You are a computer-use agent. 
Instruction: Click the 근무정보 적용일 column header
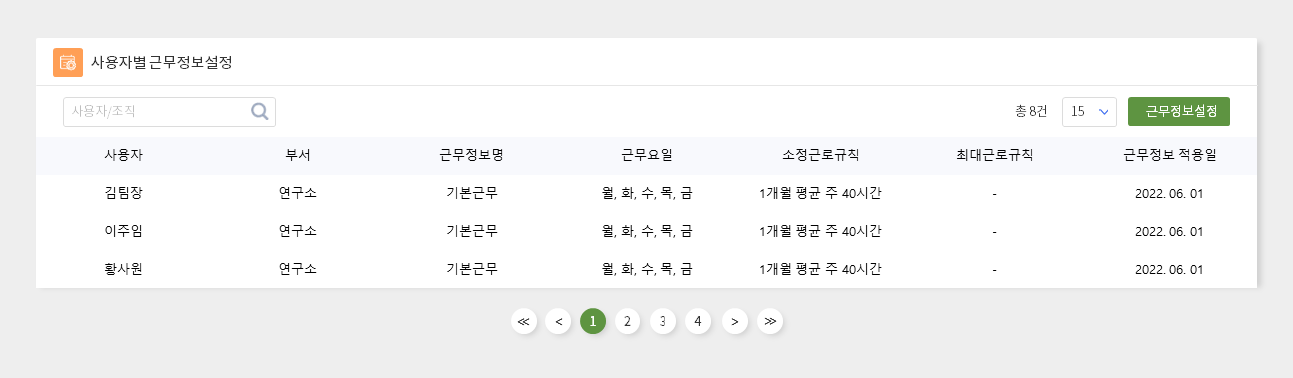click(1169, 156)
